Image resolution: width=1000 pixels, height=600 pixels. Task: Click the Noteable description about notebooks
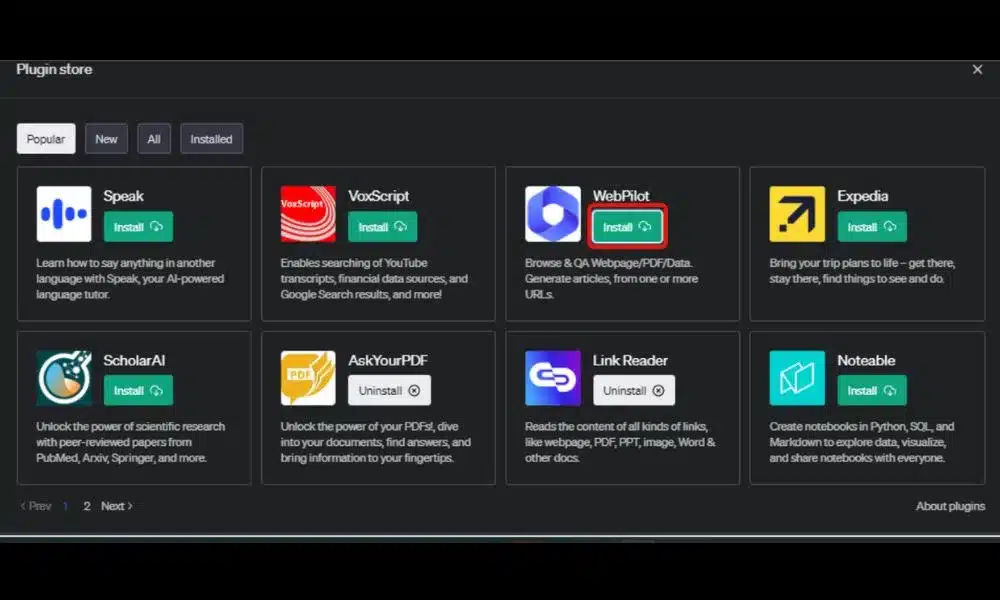tap(862, 442)
